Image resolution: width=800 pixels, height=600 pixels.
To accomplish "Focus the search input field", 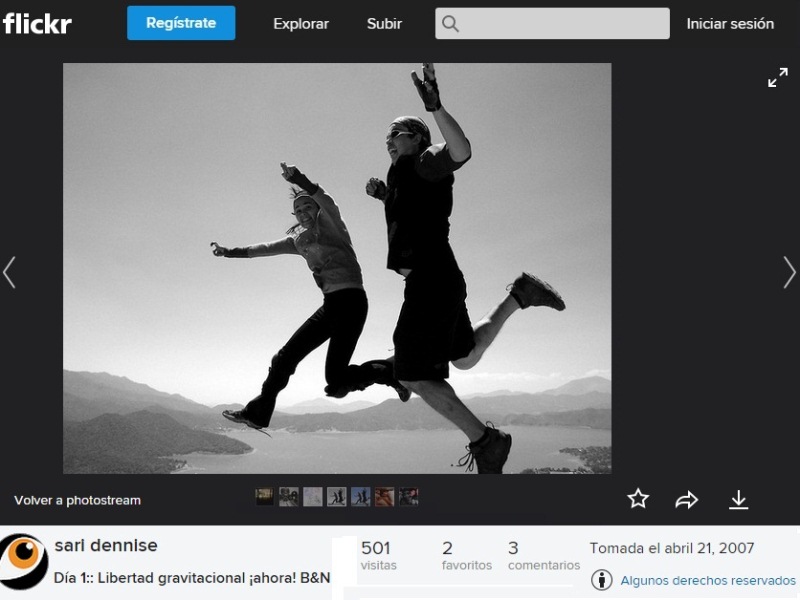I will click(x=553, y=23).
